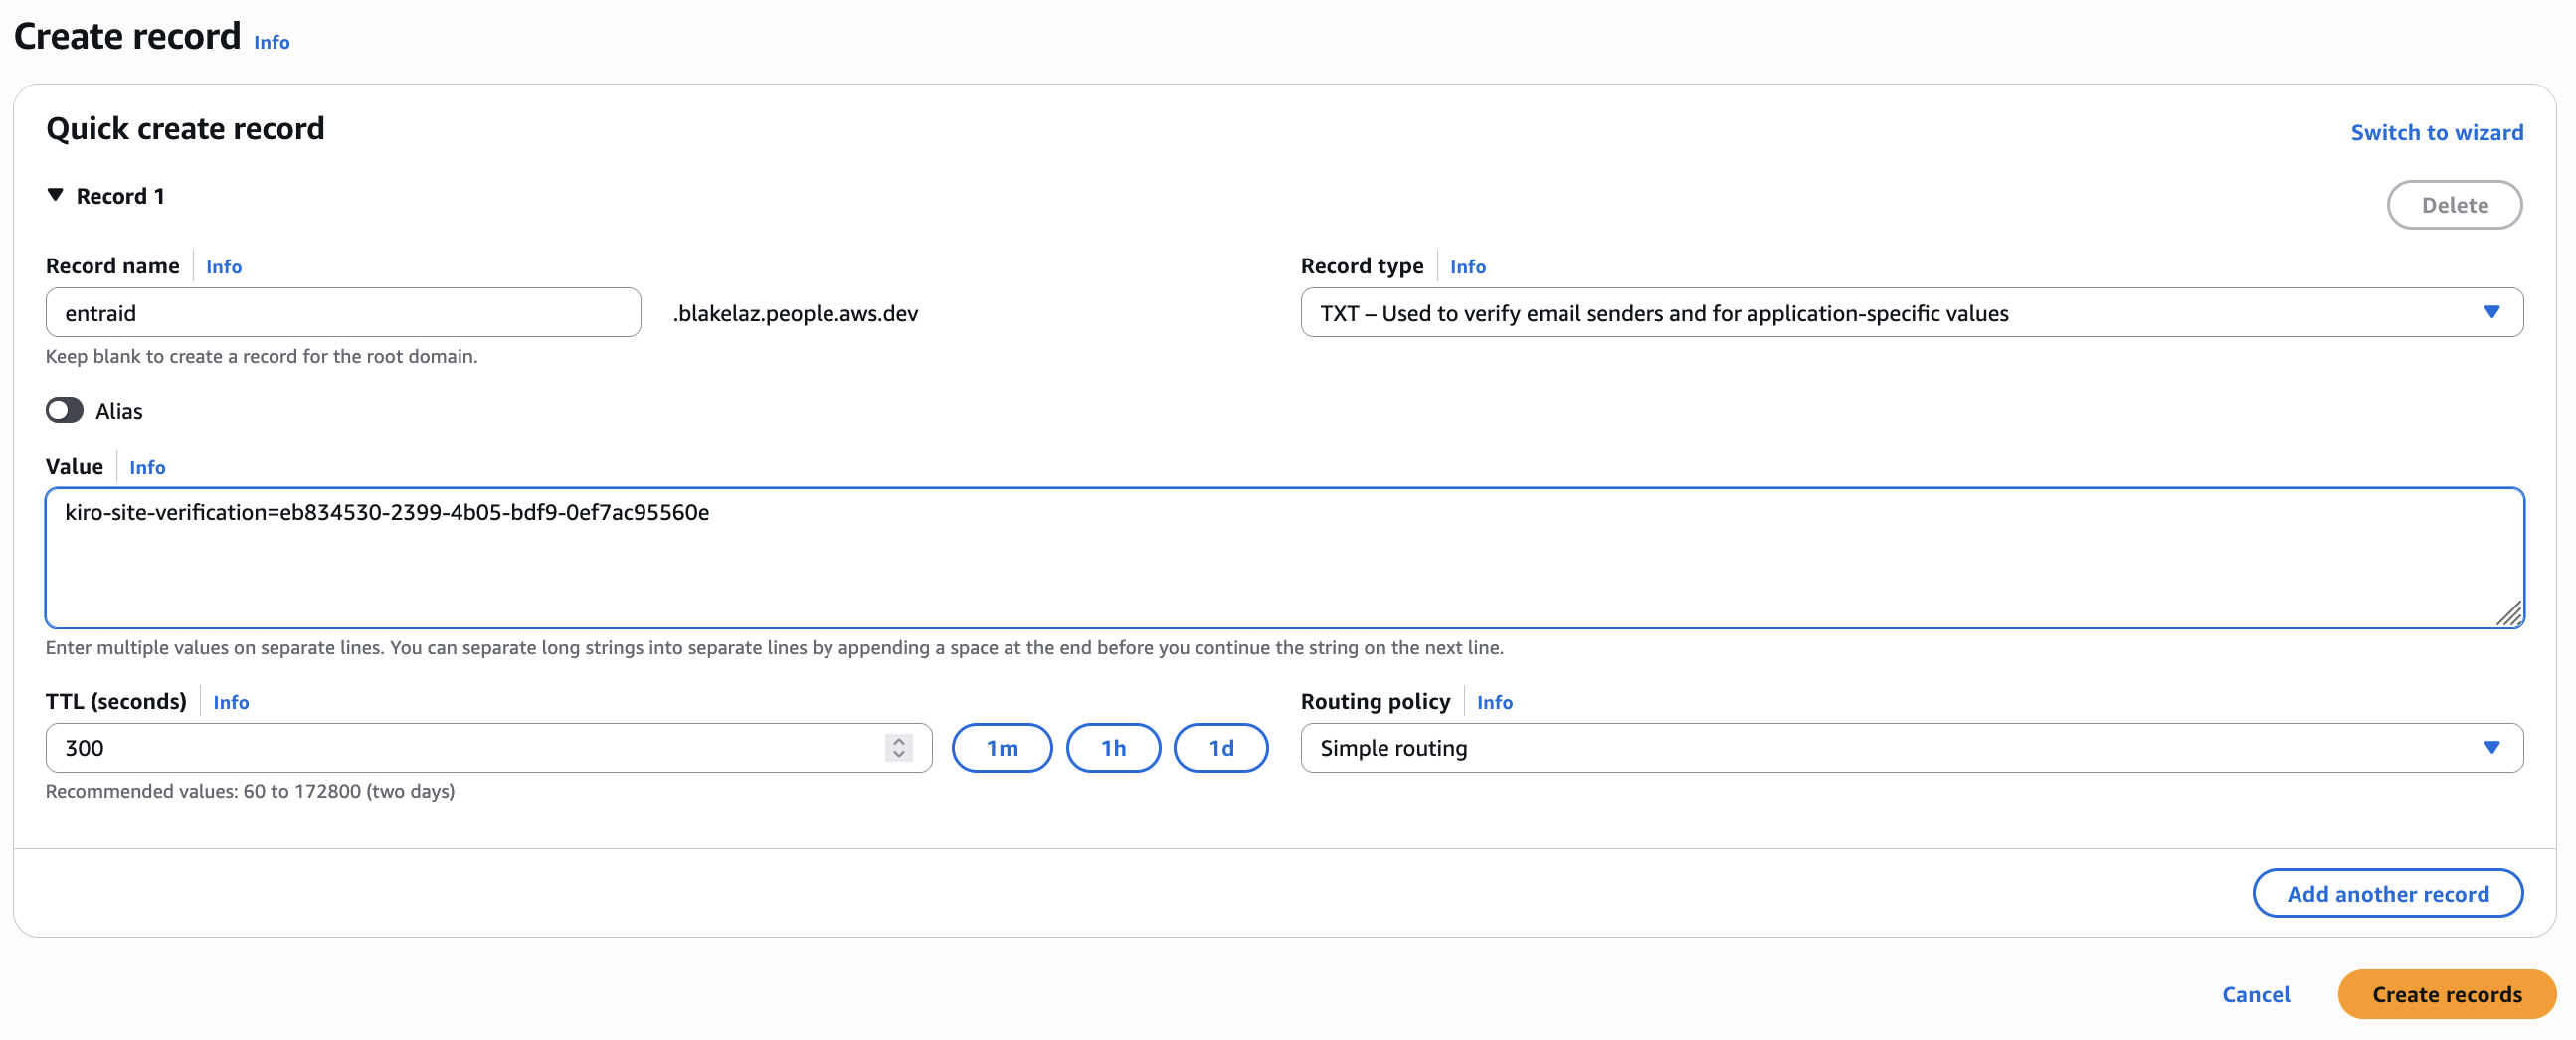Viewport: 2576px width, 1040px height.
Task: Delete Record 1
Action: click(2454, 205)
